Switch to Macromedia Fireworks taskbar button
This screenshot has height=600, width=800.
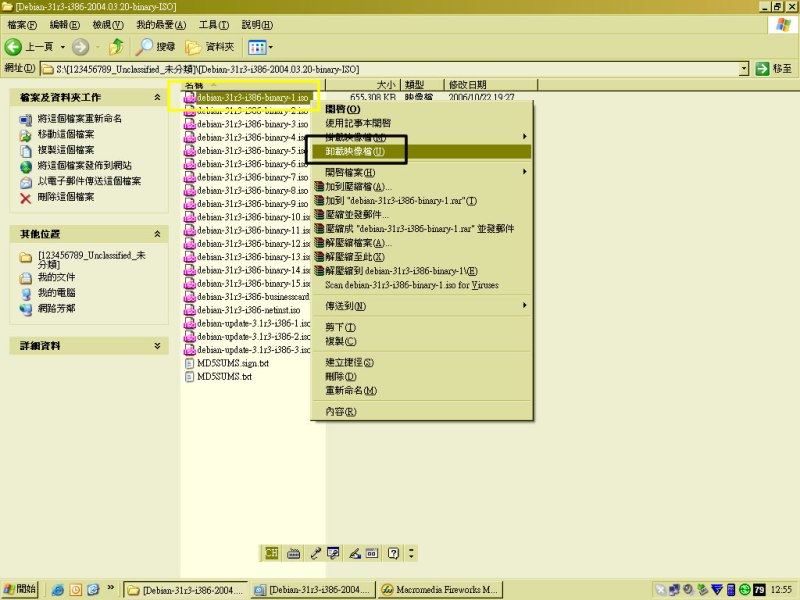(440, 590)
